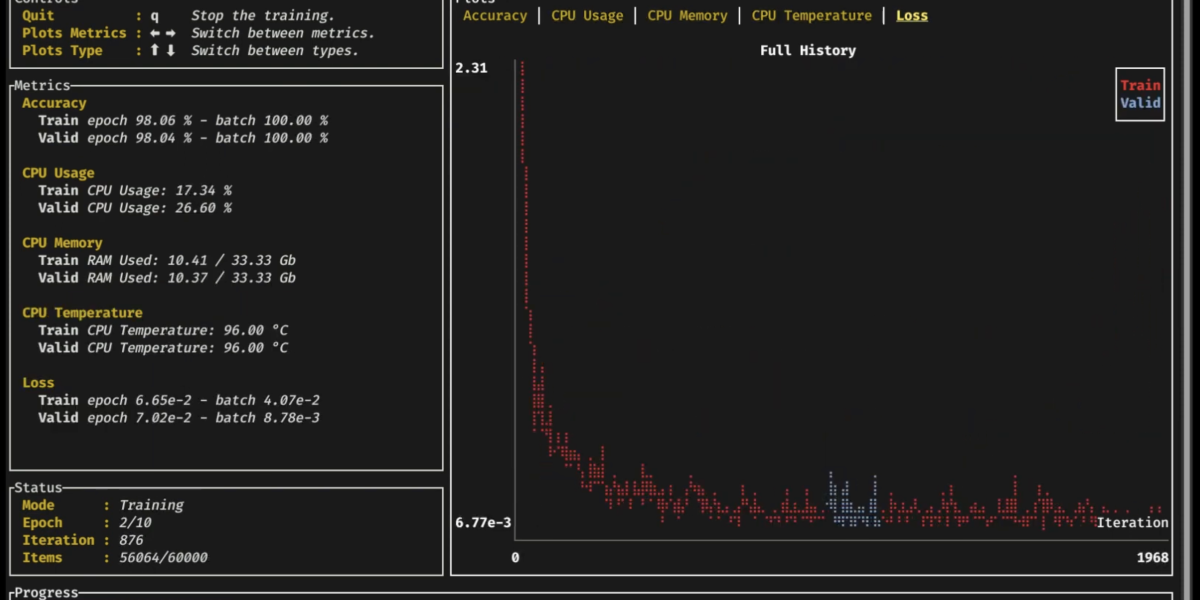Click the Mode Training value in Status
1200x600 pixels.
pos(151,506)
